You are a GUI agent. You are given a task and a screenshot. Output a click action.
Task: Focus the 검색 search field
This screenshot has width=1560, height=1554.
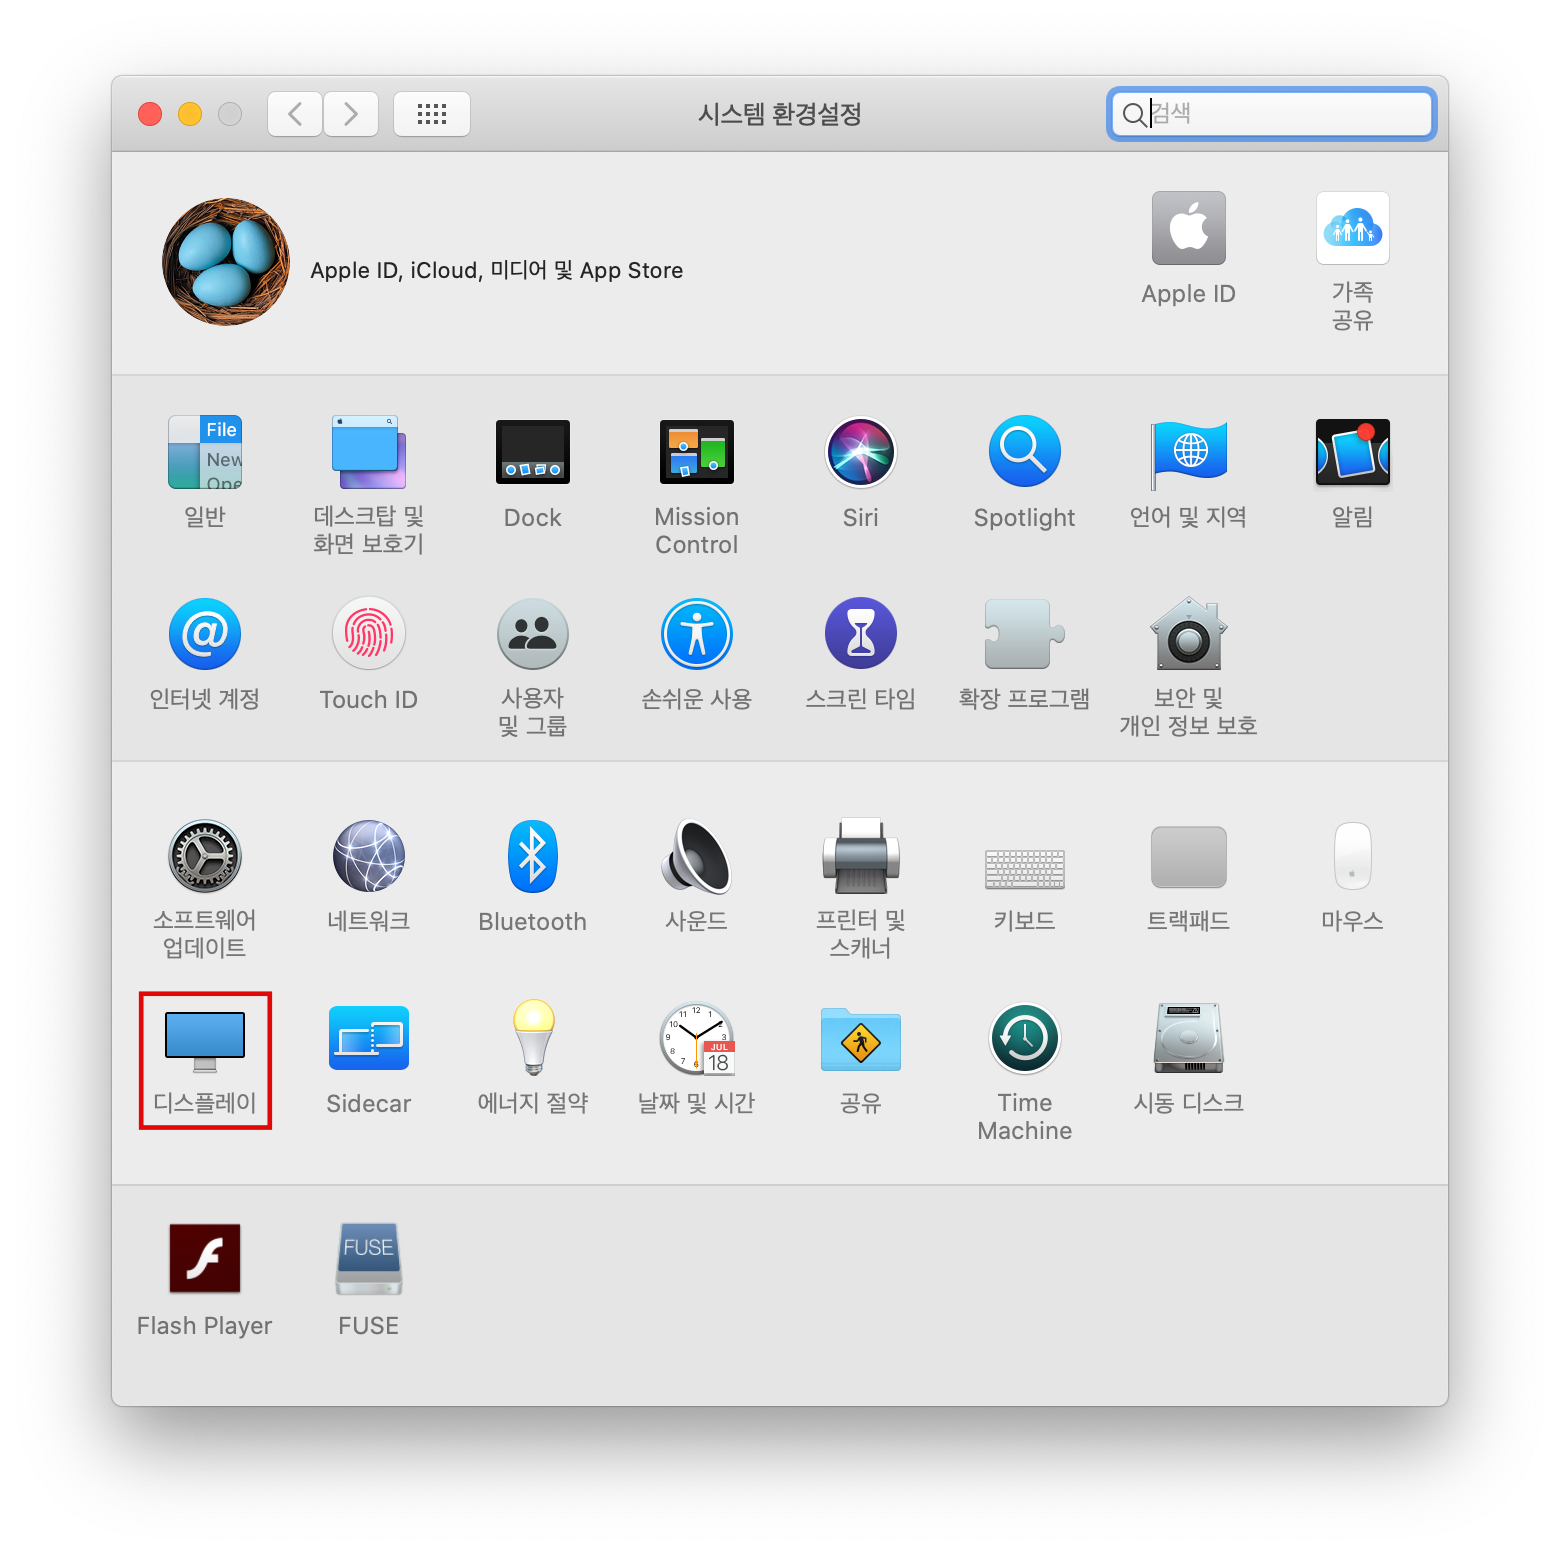pos(1272,114)
